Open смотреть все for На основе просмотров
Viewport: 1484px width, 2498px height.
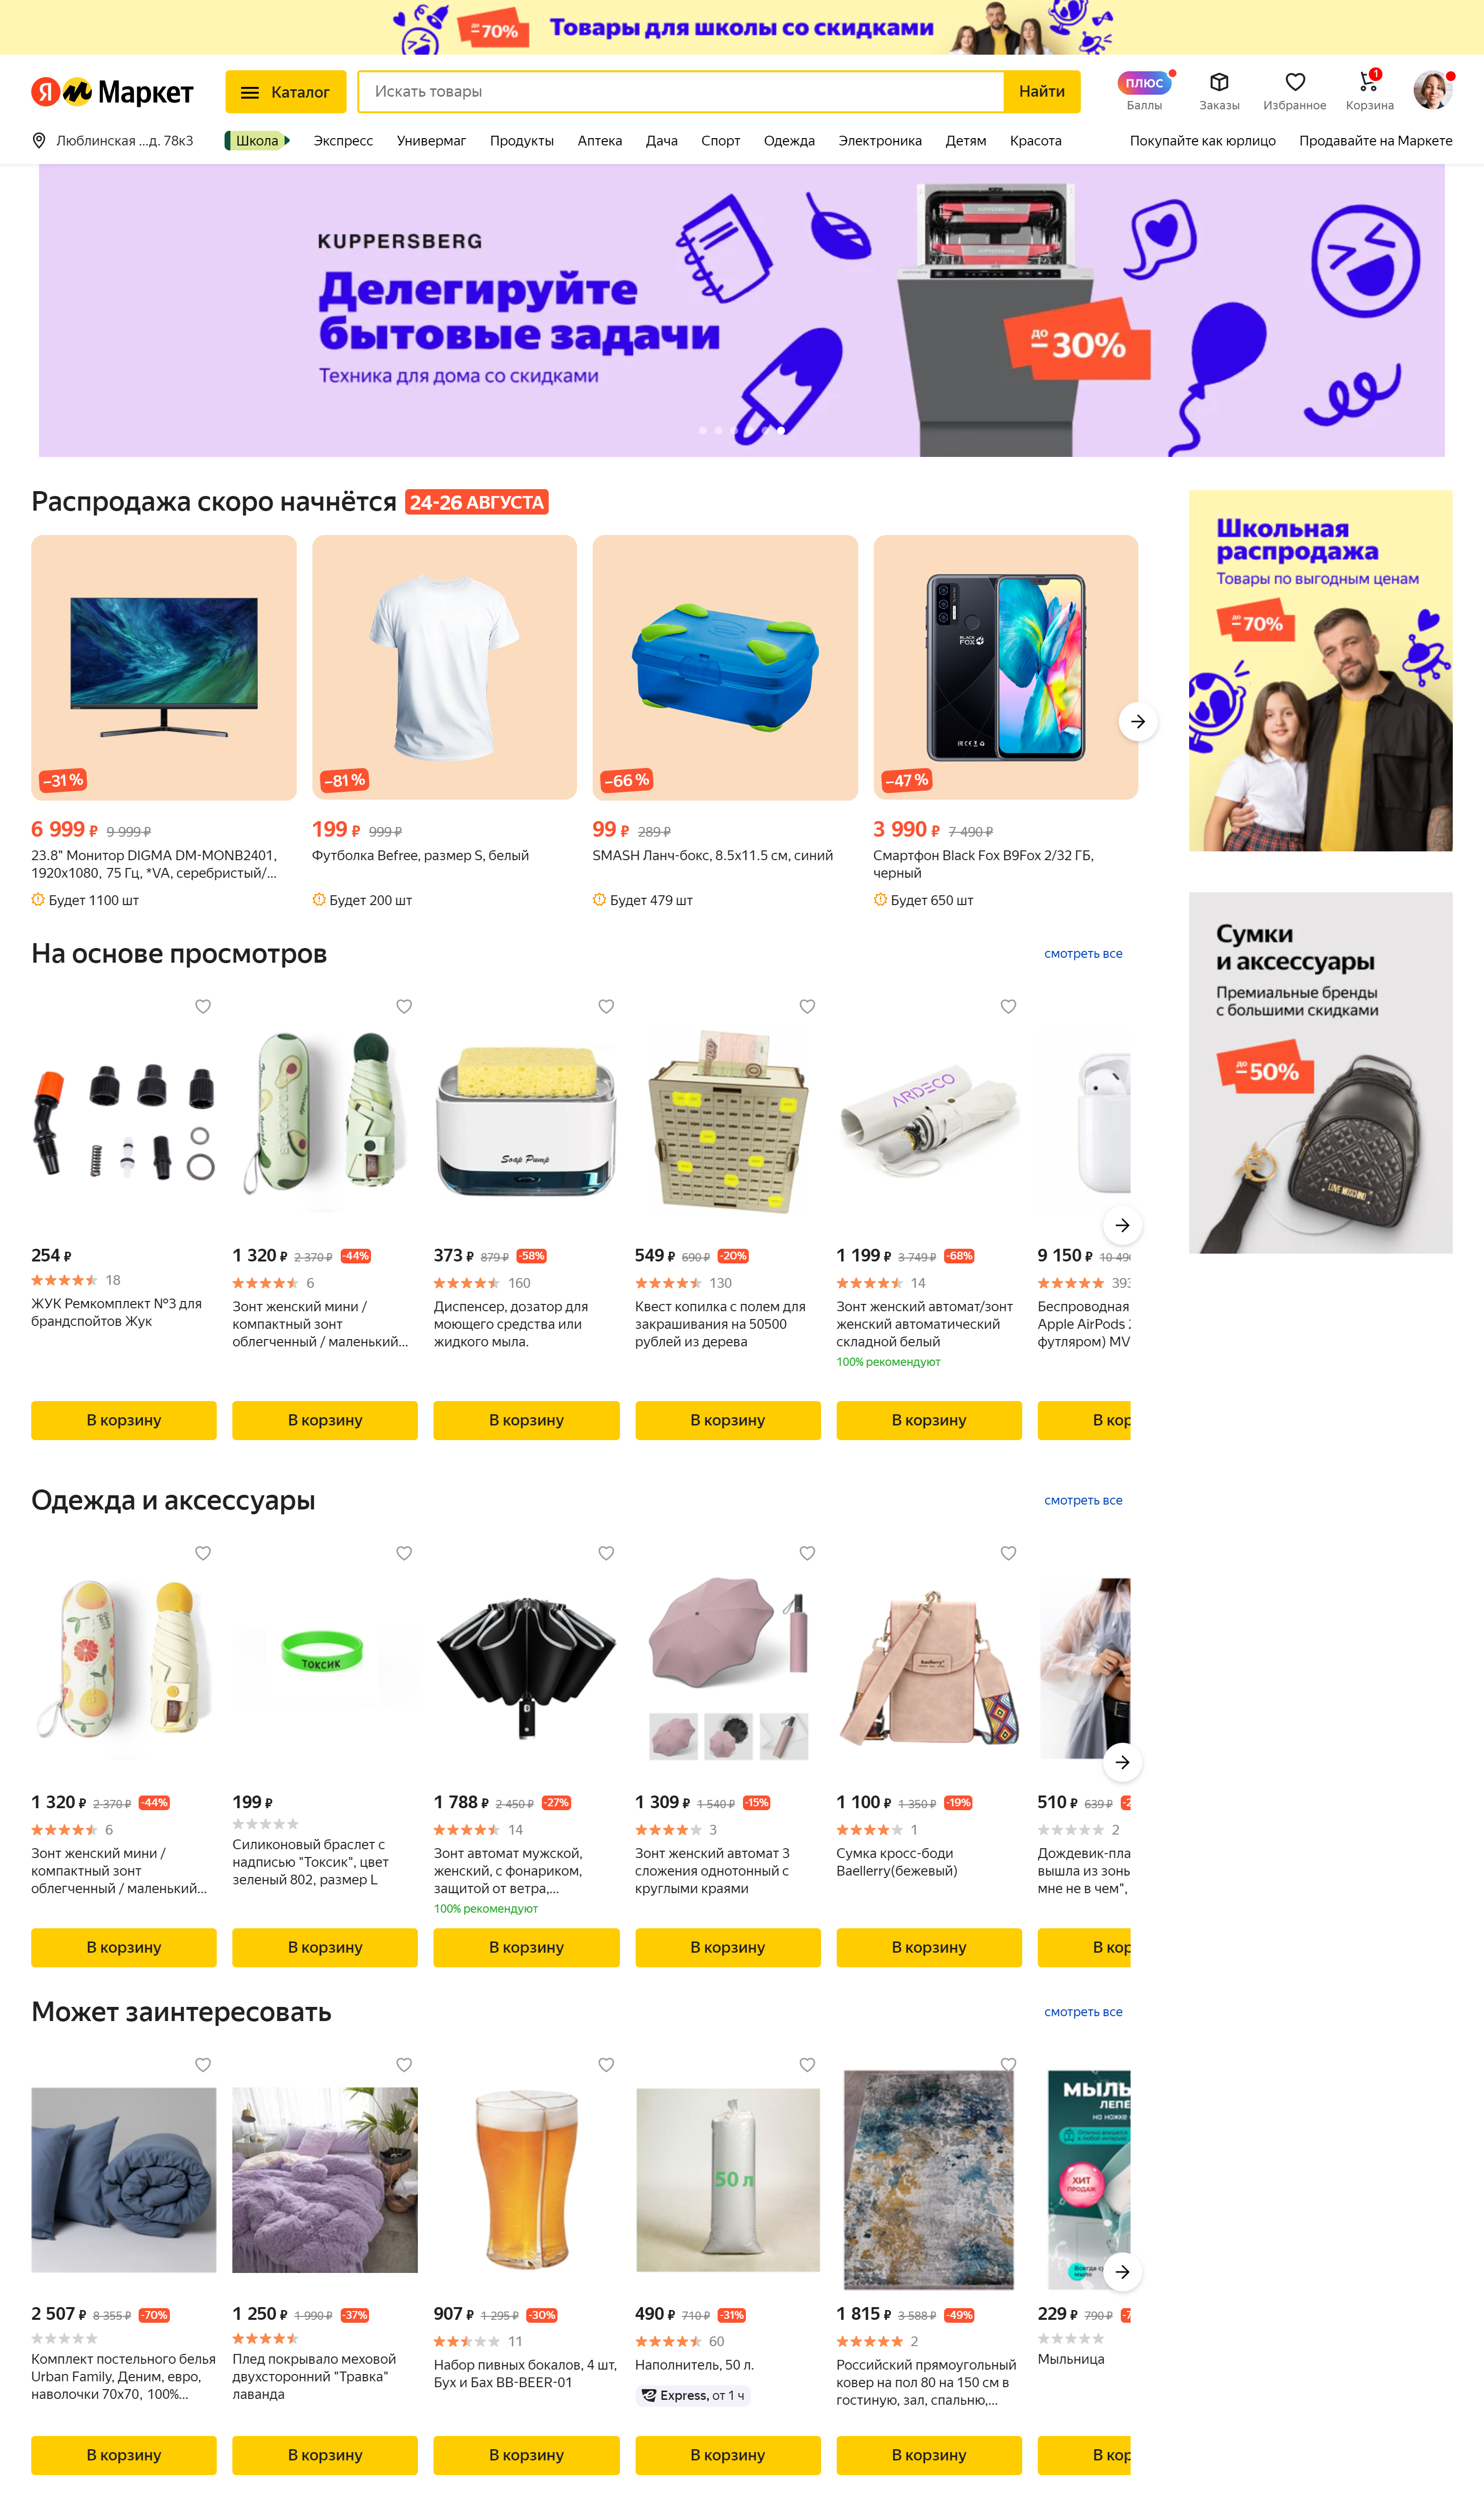(x=1083, y=954)
